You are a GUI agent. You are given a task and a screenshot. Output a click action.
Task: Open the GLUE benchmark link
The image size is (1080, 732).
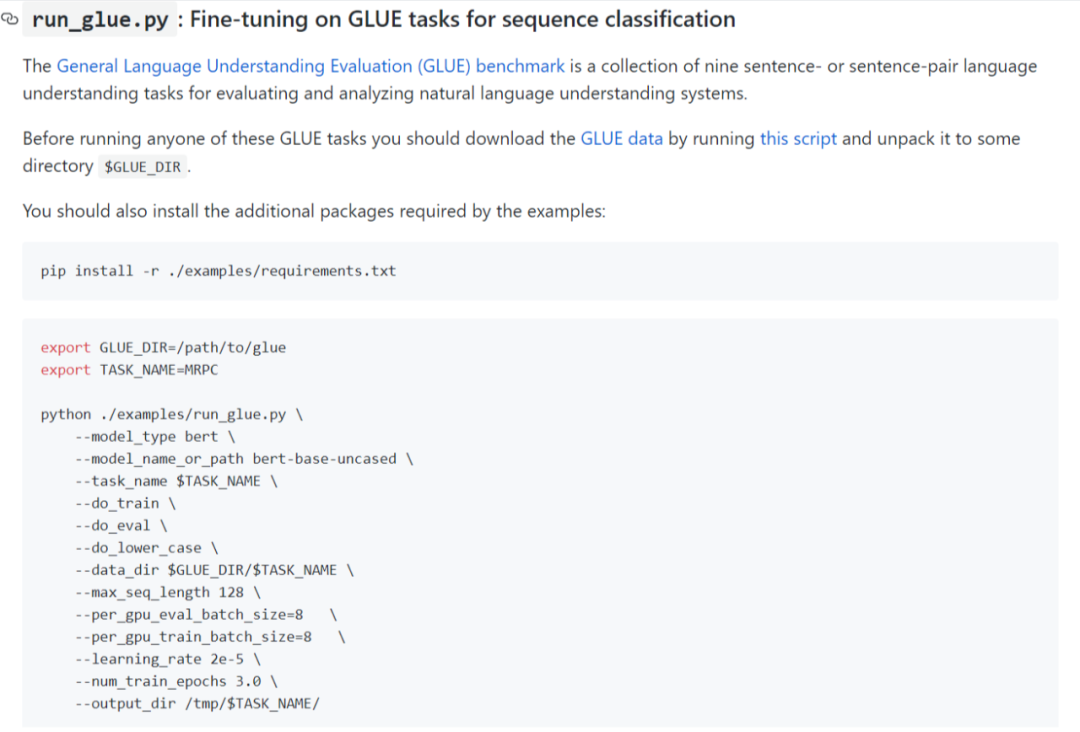point(310,66)
